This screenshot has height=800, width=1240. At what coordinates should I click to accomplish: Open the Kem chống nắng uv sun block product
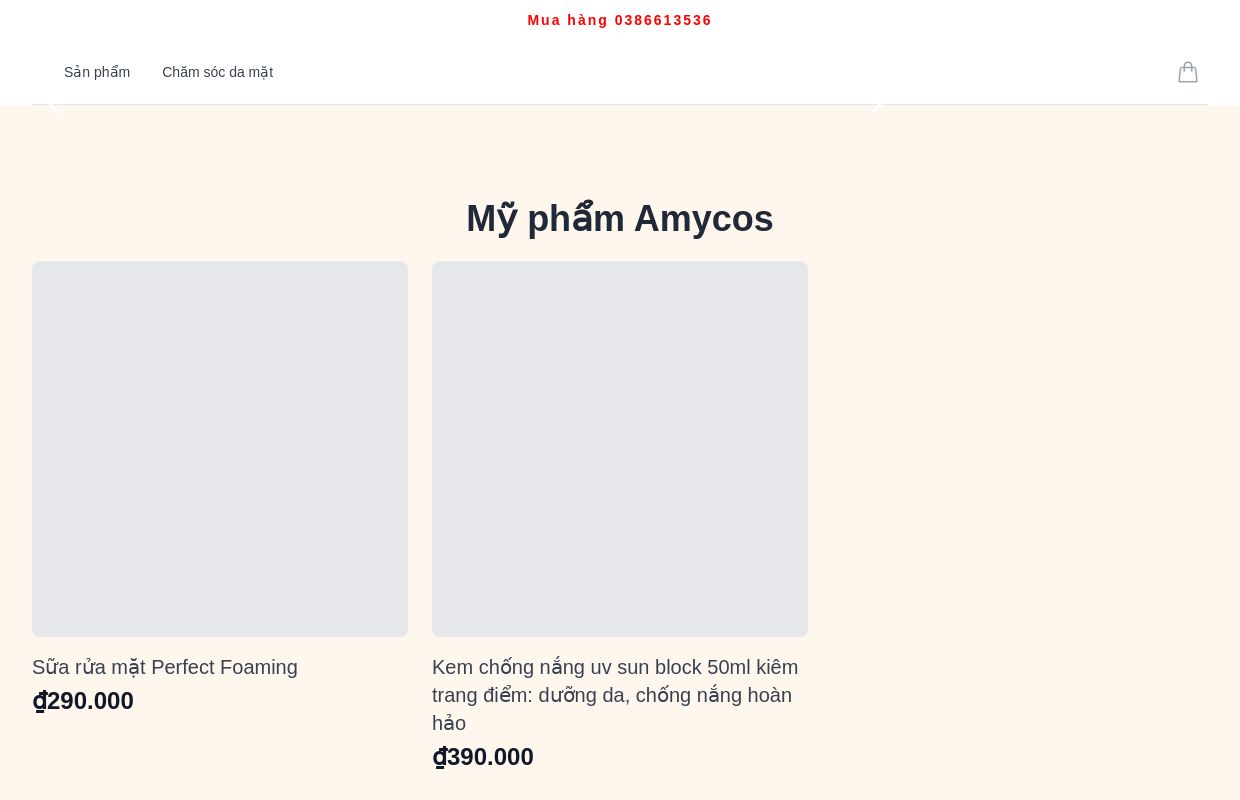pyautogui.click(x=615, y=695)
